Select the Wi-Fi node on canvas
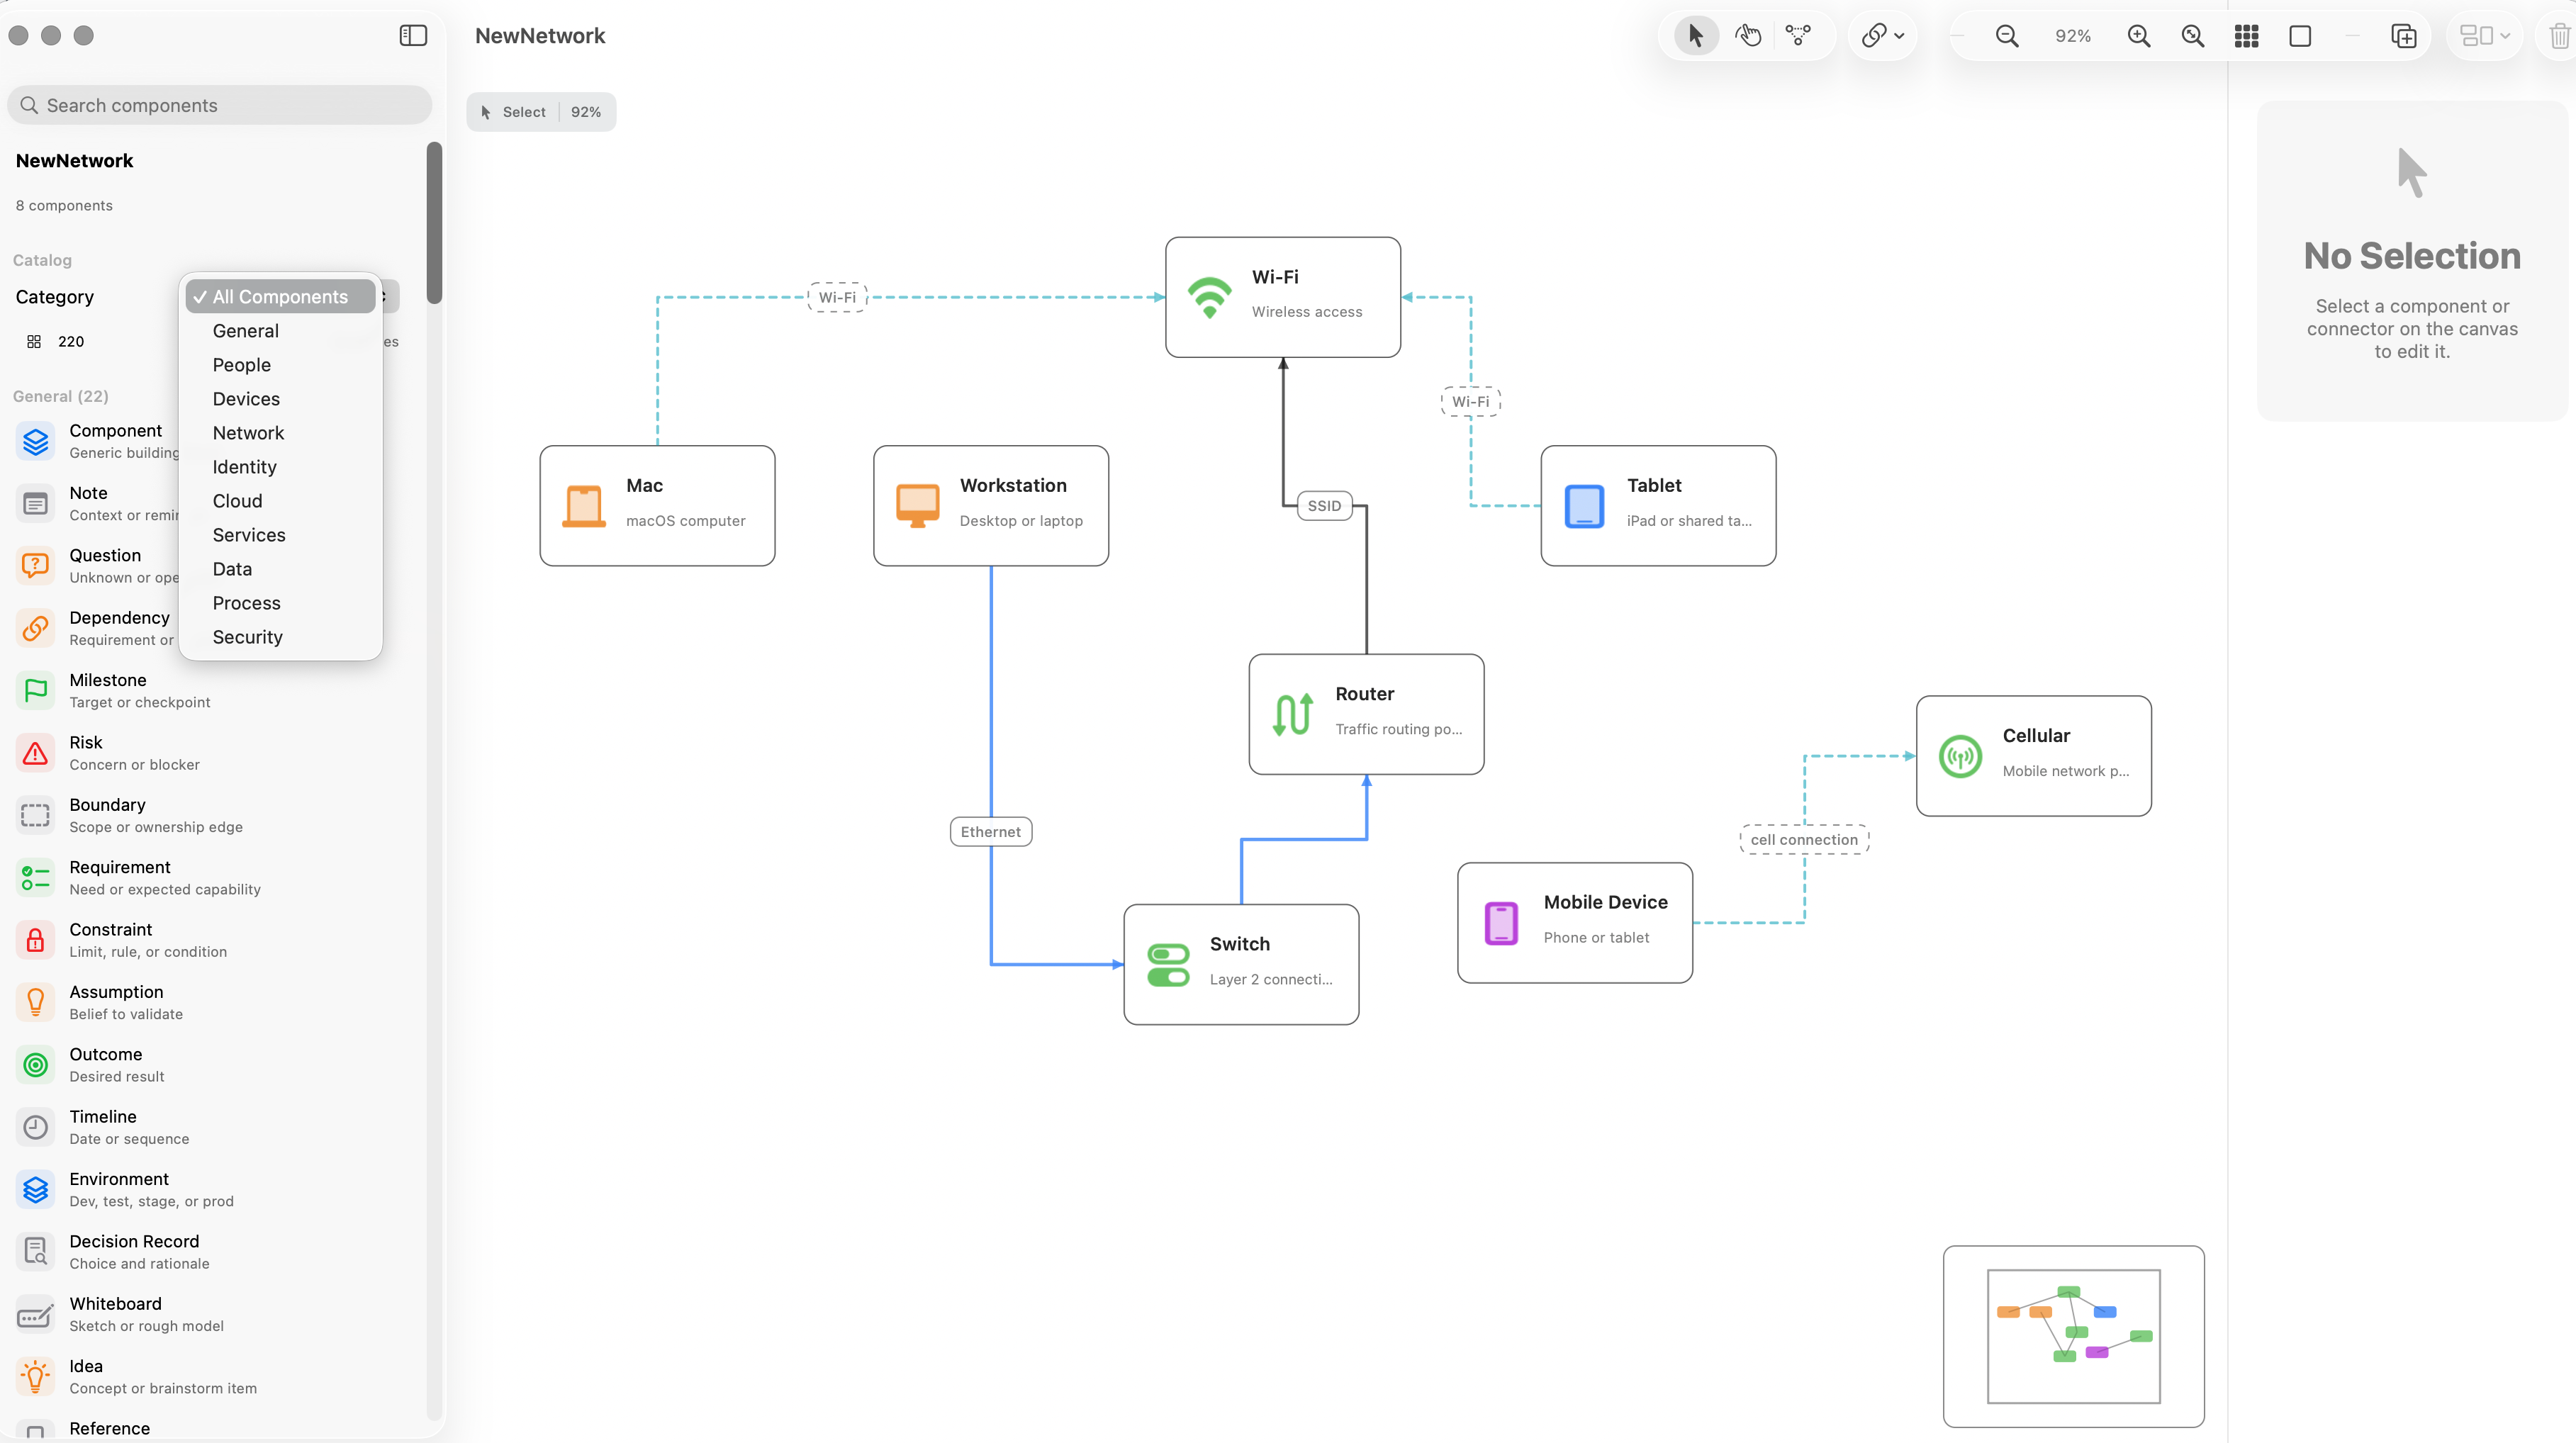This screenshot has height=1443, width=2576. point(1283,297)
